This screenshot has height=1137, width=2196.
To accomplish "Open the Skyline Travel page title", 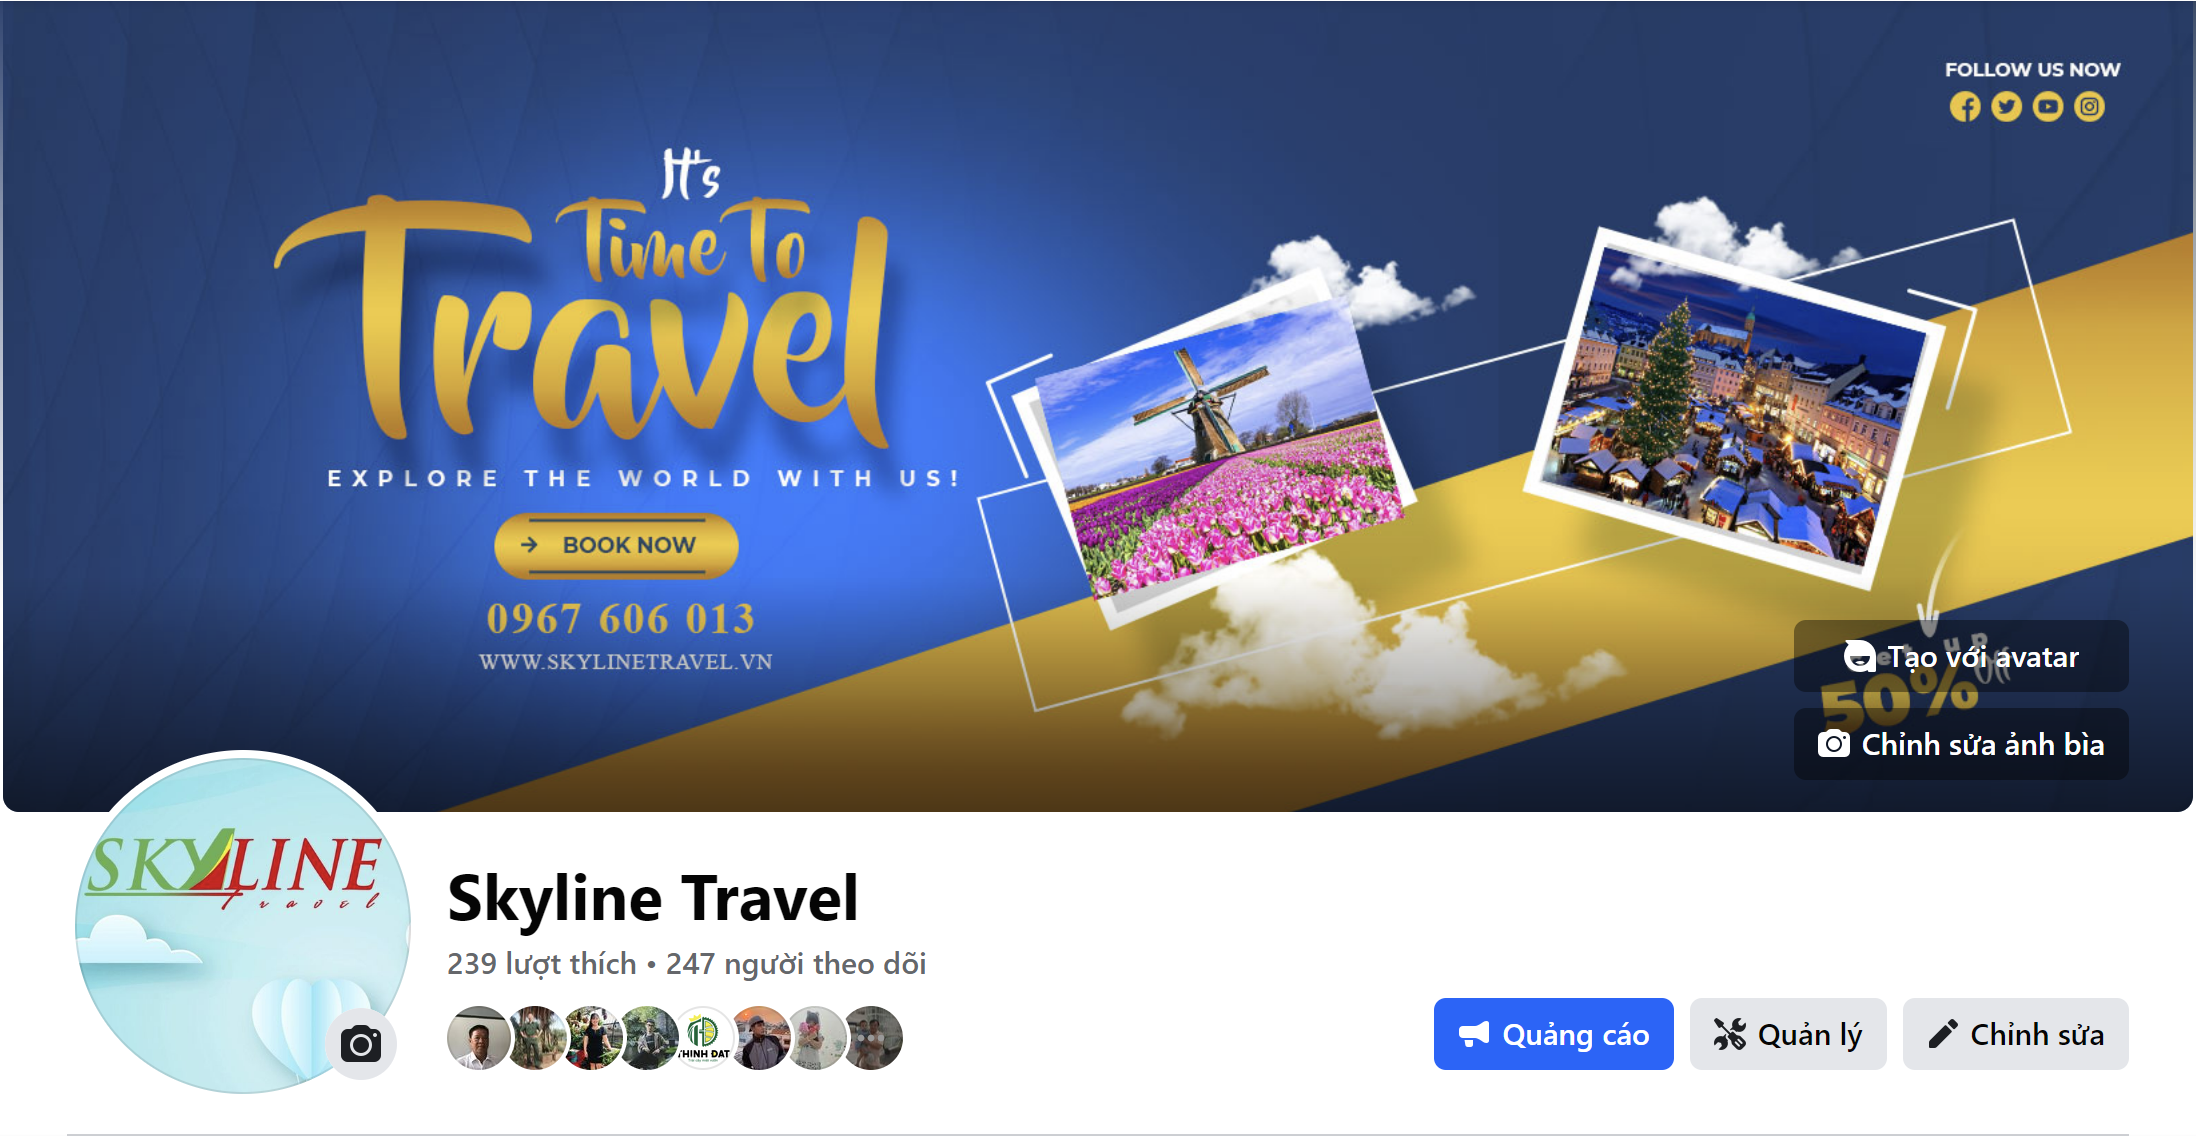I will [x=653, y=897].
